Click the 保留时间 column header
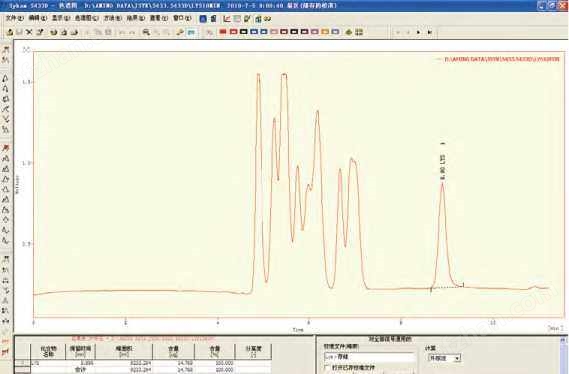 [x=81, y=351]
